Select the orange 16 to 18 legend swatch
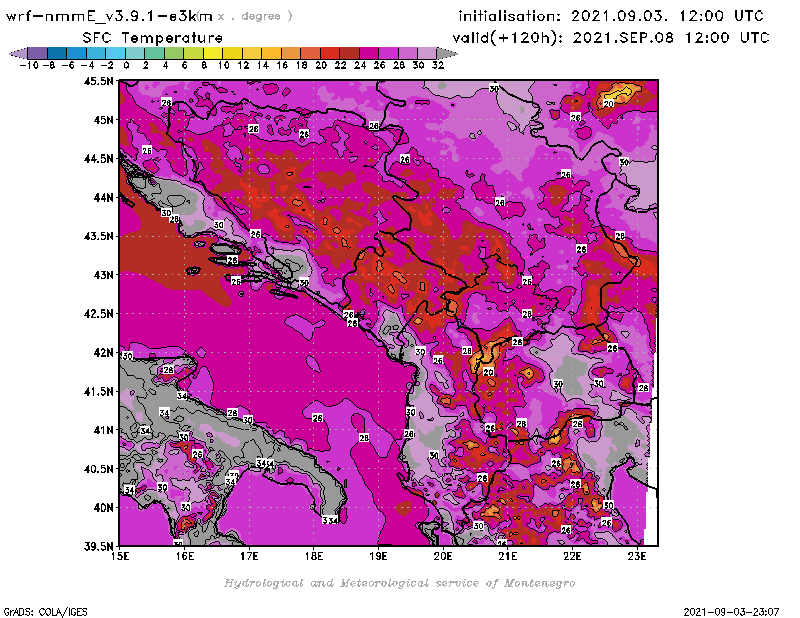This screenshot has height=618, width=800. (x=291, y=54)
